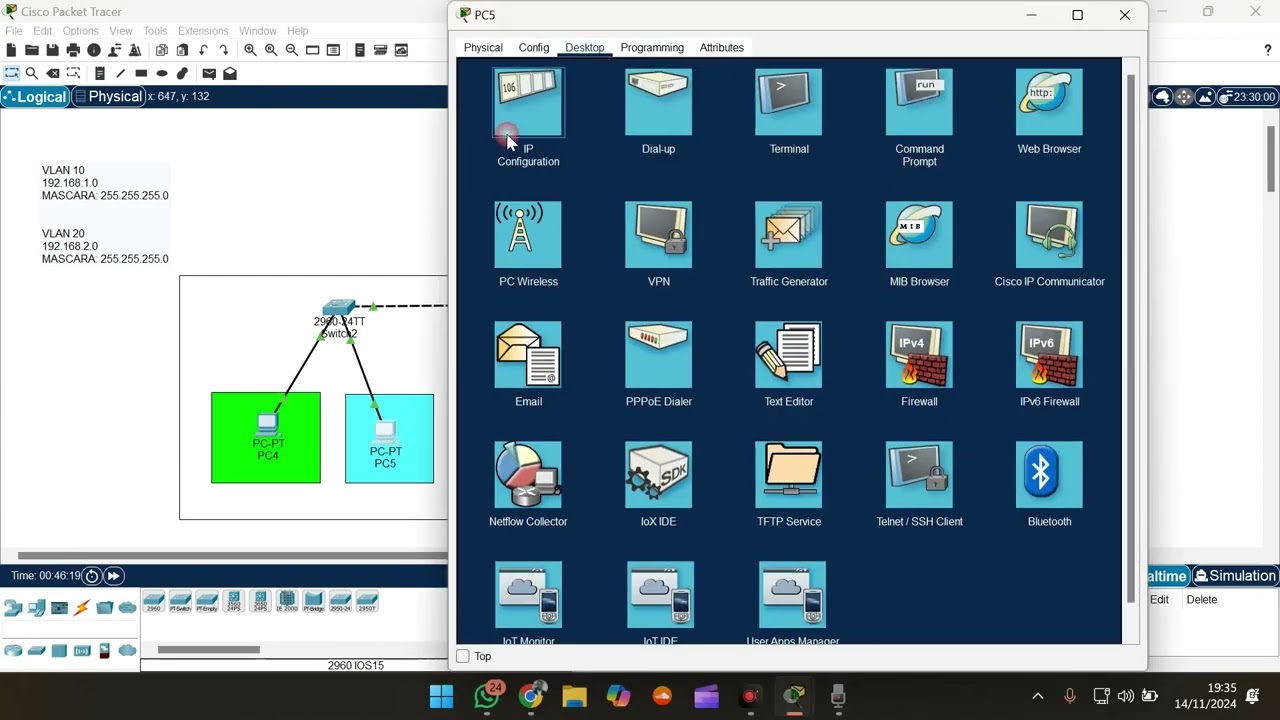Switch to Simulation mode
The height and width of the screenshot is (720, 1280).
pos(1236,576)
